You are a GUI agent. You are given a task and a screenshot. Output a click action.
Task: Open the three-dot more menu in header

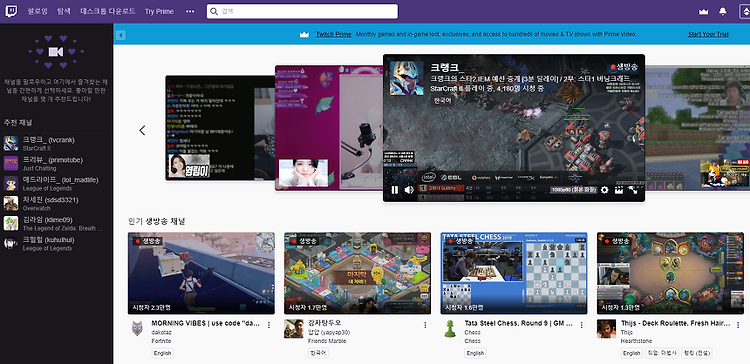(x=190, y=11)
